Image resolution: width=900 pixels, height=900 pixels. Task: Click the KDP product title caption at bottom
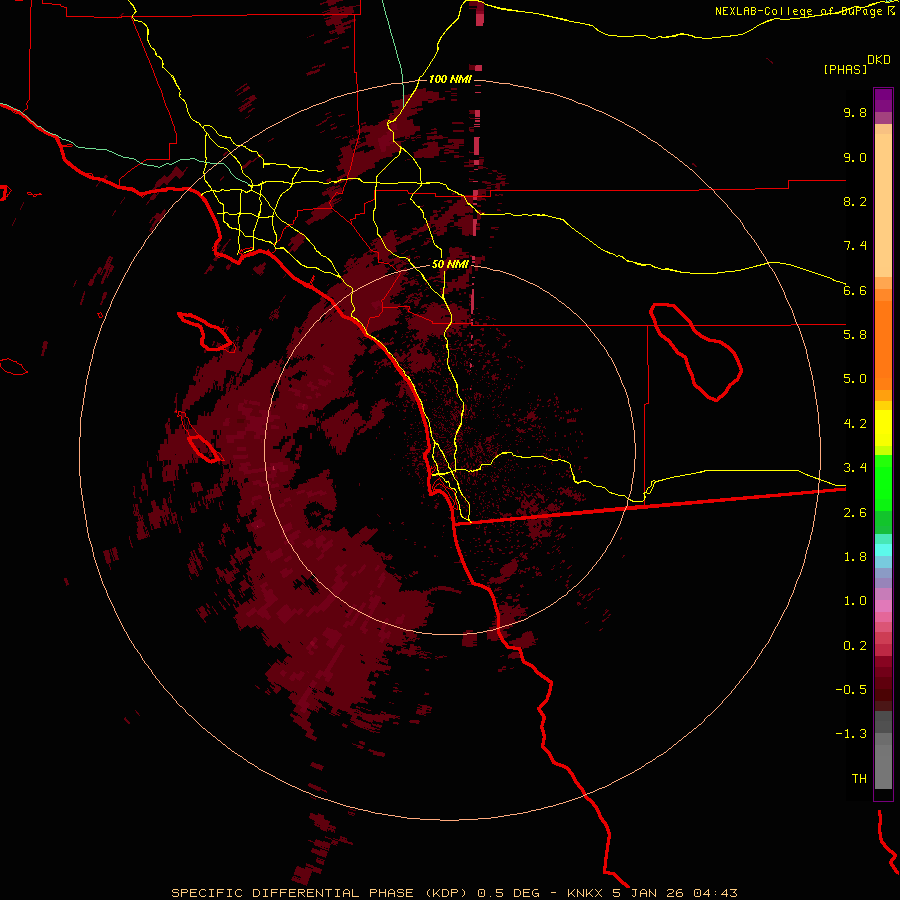pyautogui.click(x=454, y=893)
